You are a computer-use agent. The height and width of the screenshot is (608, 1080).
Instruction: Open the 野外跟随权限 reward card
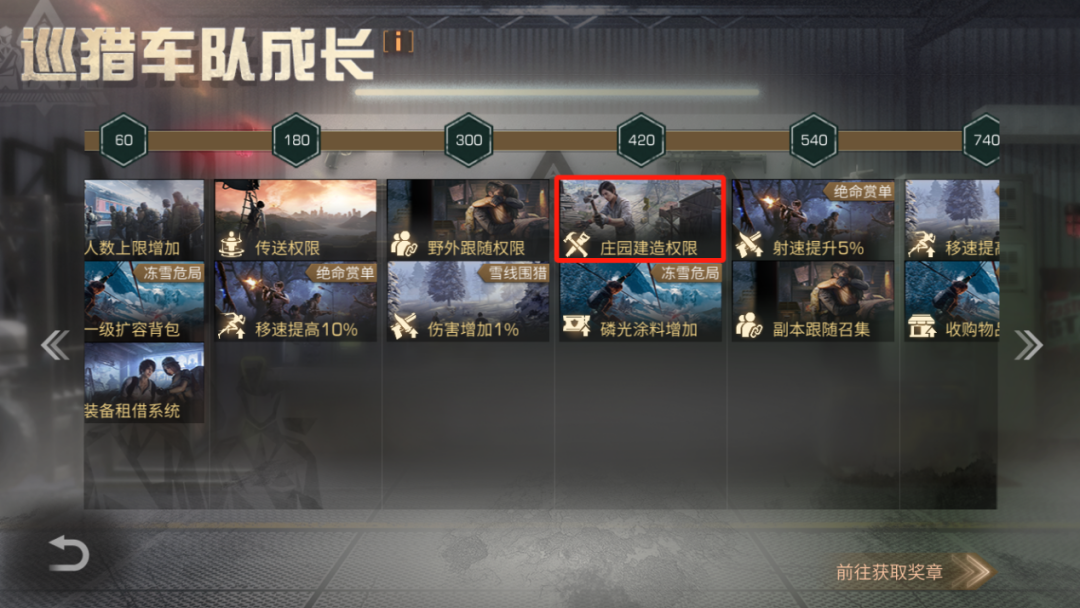468,219
